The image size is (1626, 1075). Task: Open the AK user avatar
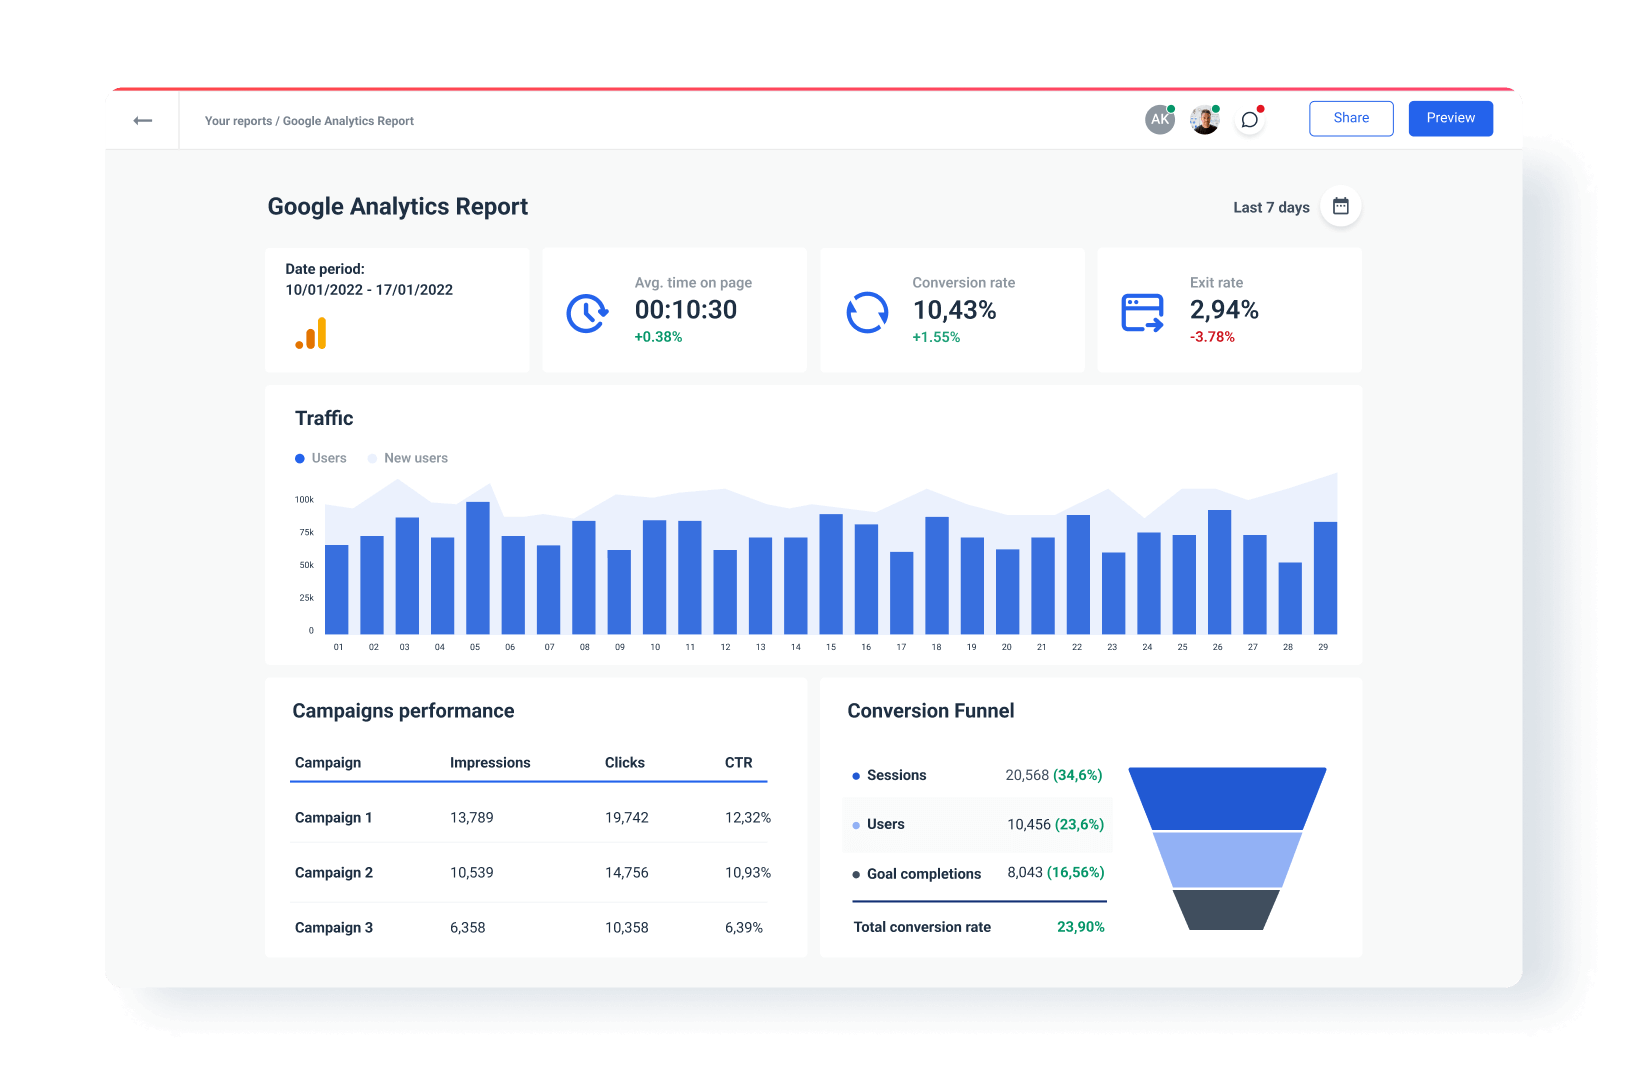click(1159, 119)
